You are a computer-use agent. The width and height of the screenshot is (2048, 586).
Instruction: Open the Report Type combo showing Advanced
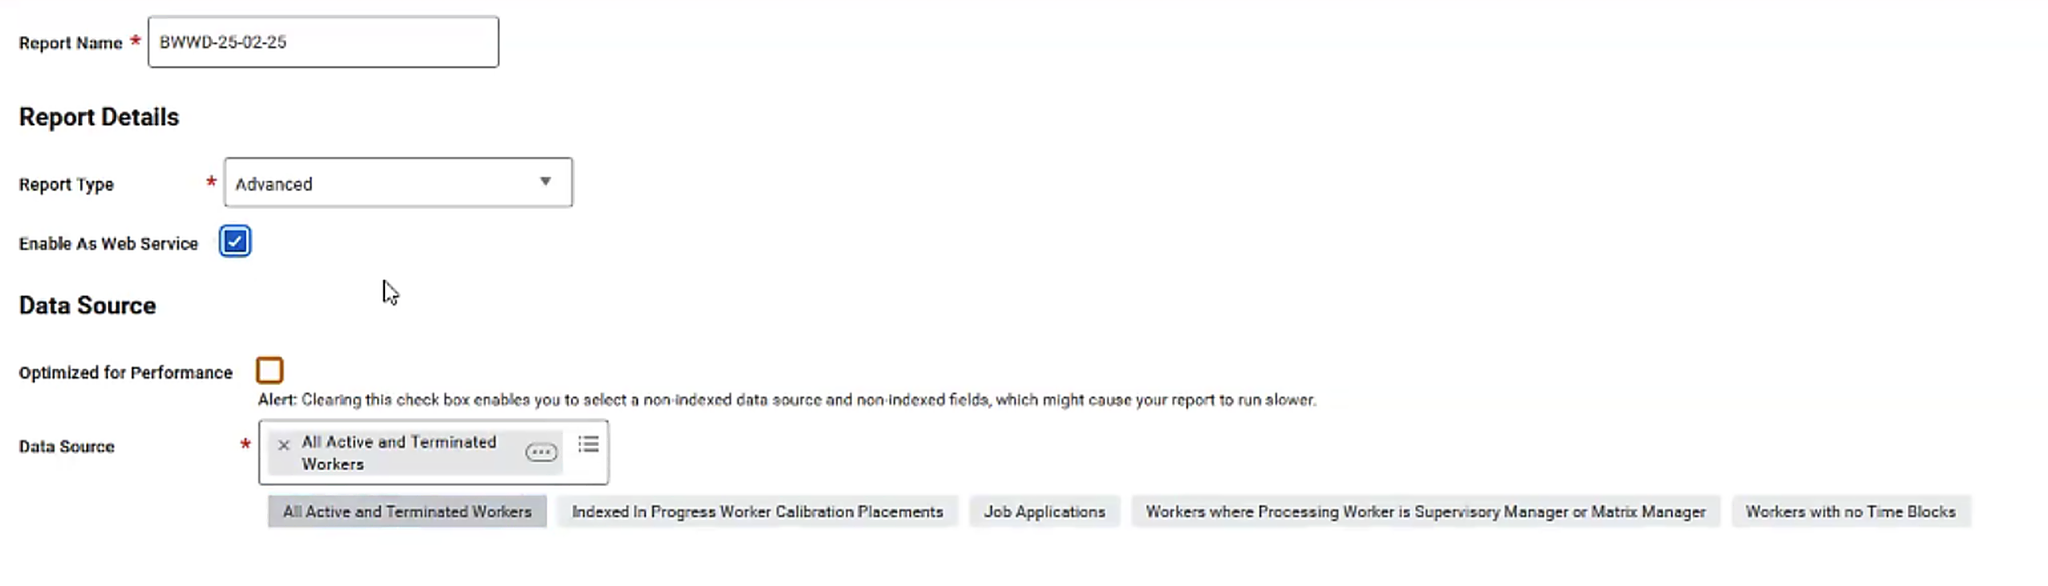[x=398, y=183]
